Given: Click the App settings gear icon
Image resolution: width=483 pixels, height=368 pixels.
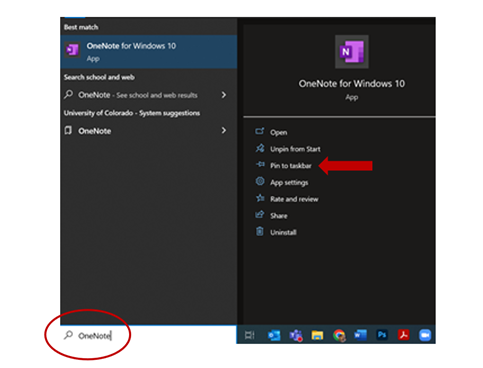Looking at the screenshot, I should coord(260,181).
